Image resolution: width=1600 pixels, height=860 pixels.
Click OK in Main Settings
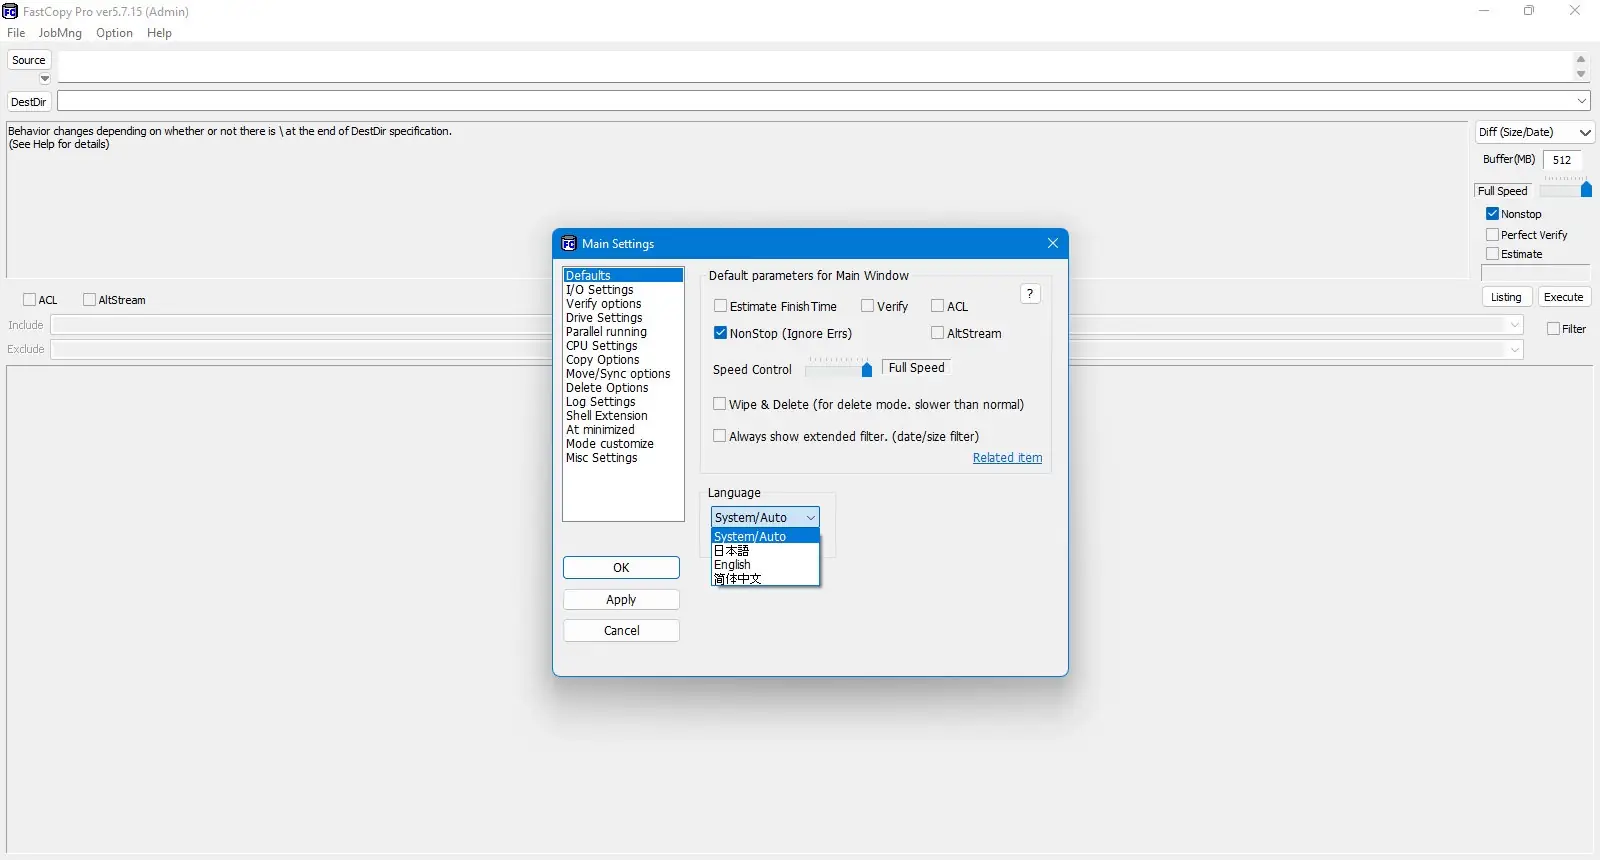621,568
